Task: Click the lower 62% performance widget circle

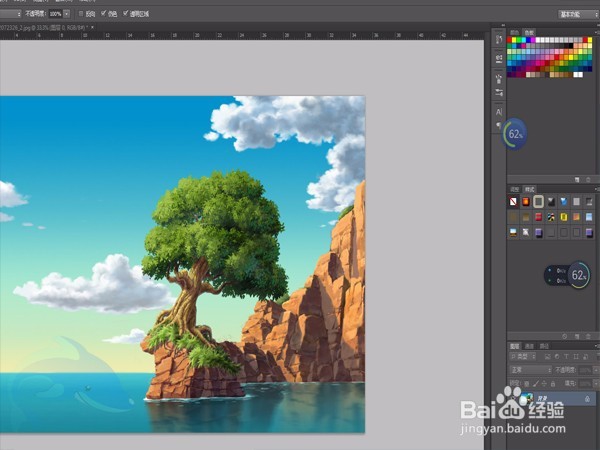Action: tap(579, 275)
